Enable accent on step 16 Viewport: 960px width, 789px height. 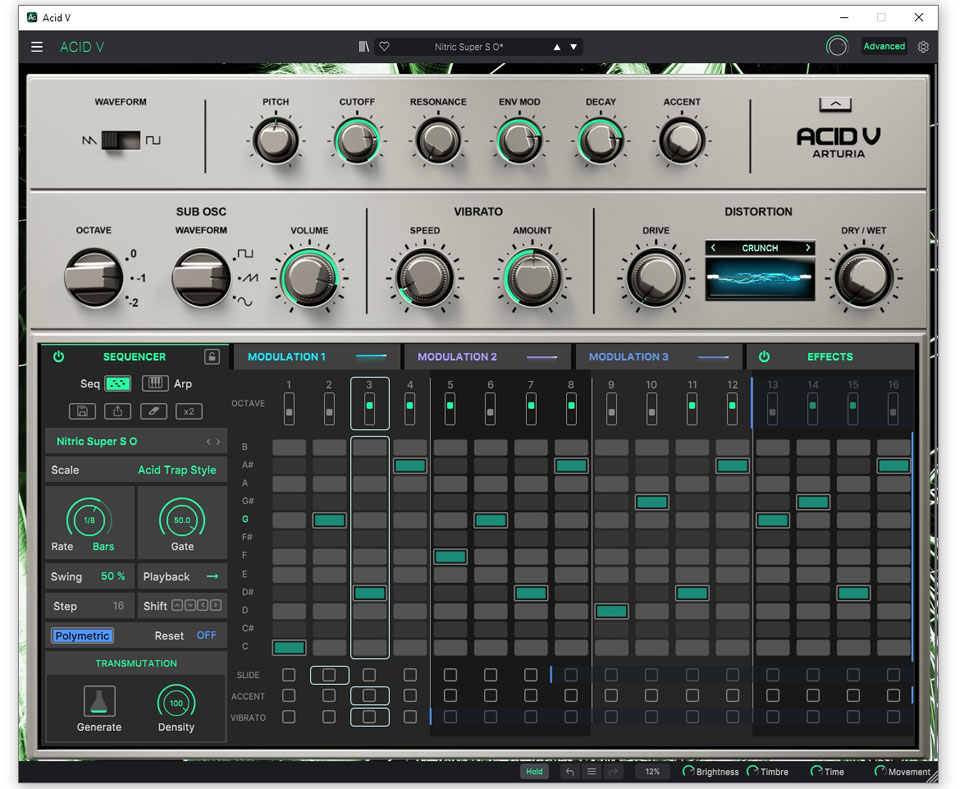(893, 695)
